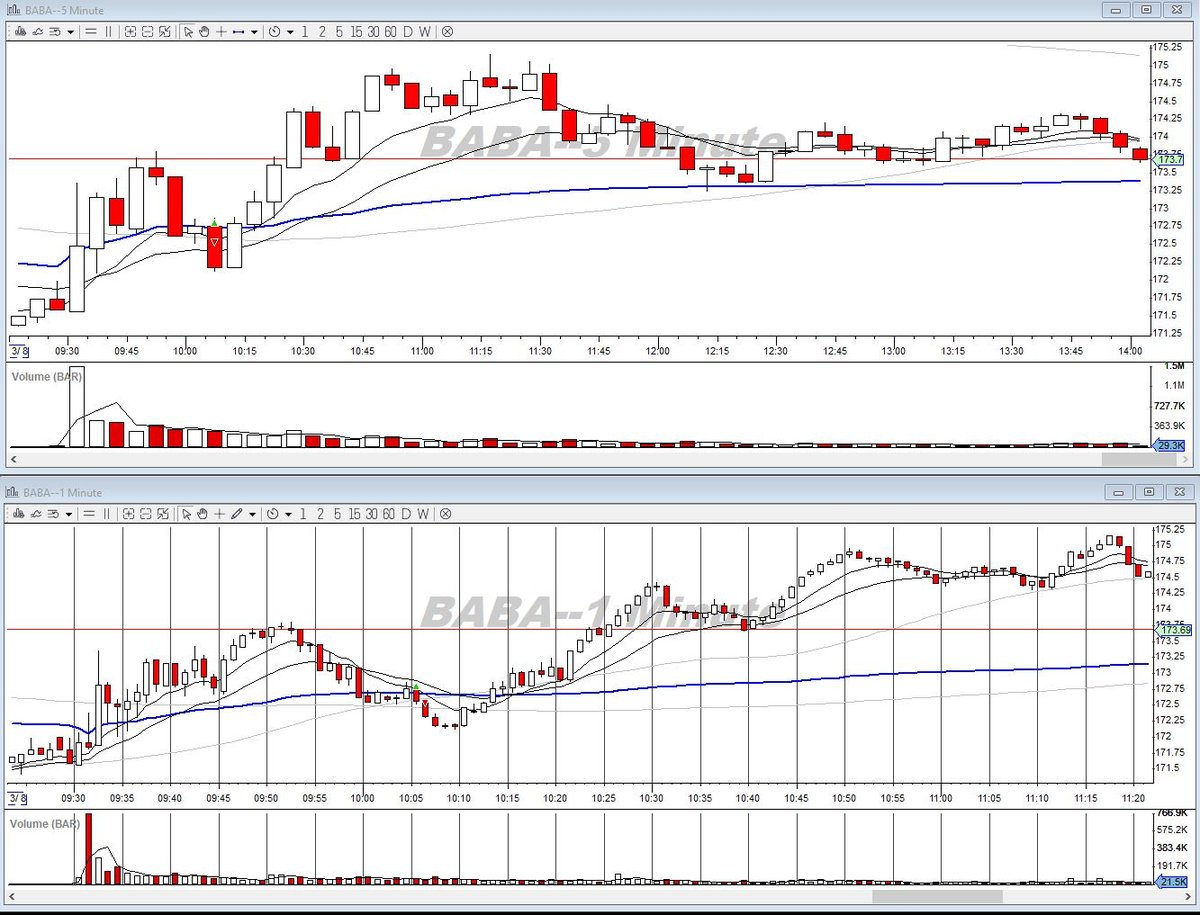This screenshot has height=915, width=1200.
Task: Choose the pencil drawing tool in 1 Minute chart
Action: click(236, 514)
